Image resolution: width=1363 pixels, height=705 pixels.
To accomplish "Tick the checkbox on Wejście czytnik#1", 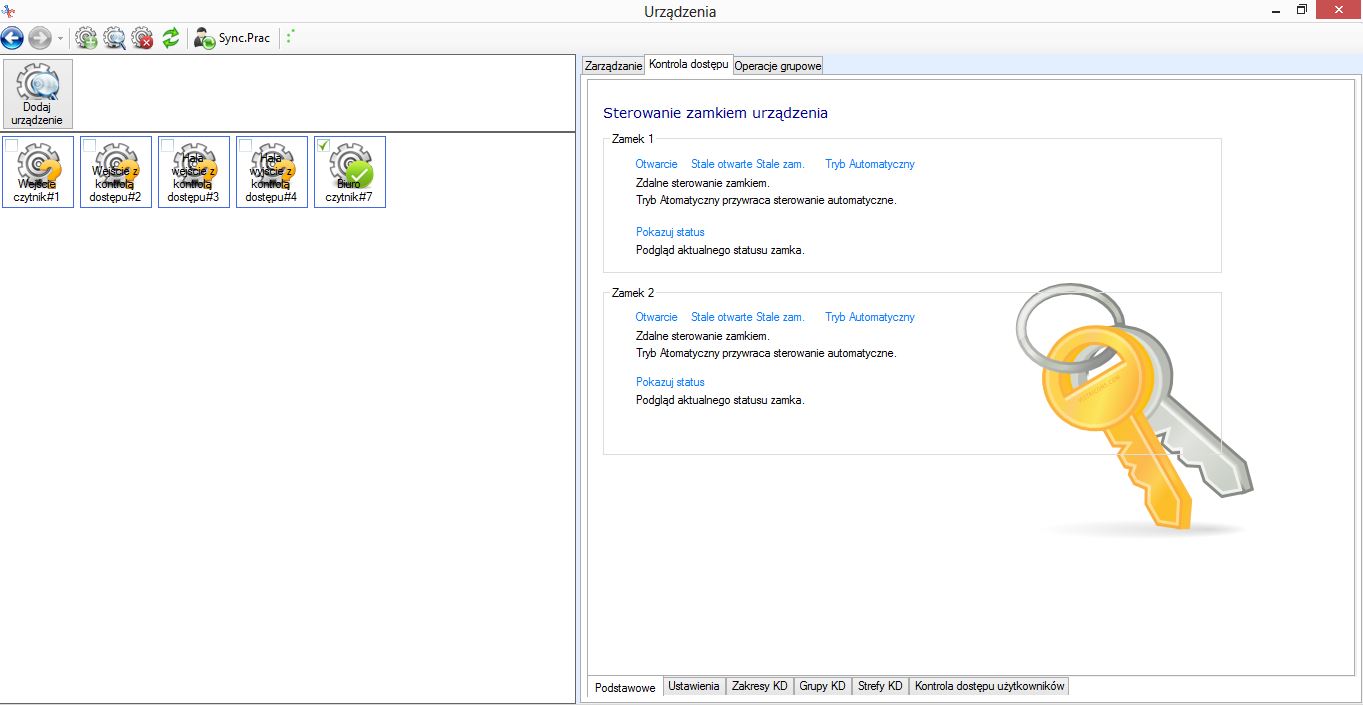I will pos(12,146).
